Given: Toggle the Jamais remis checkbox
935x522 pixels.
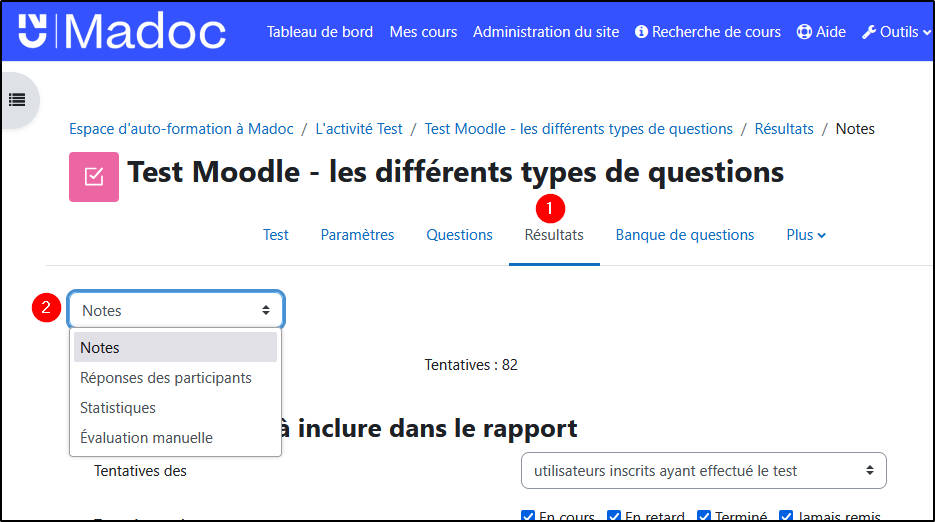Looking at the screenshot, I should click(786, 516).
